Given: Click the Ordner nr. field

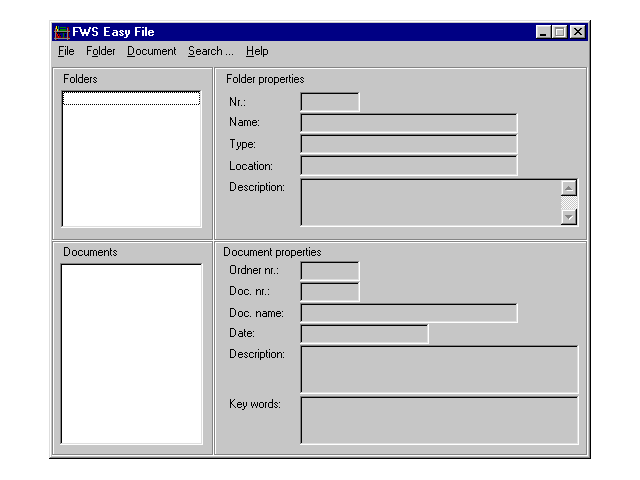Looking at the screenshot, I should (x=329, y=271).
